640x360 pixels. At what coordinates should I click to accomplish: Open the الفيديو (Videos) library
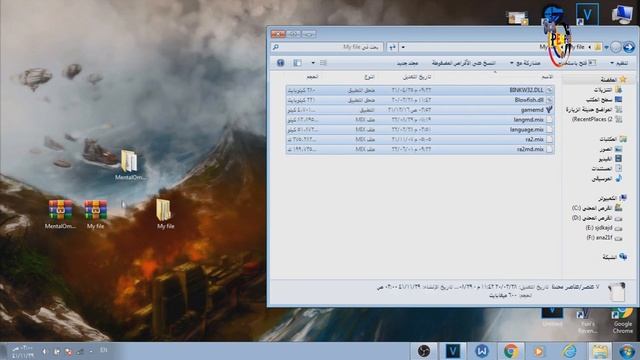click(610, 159)
